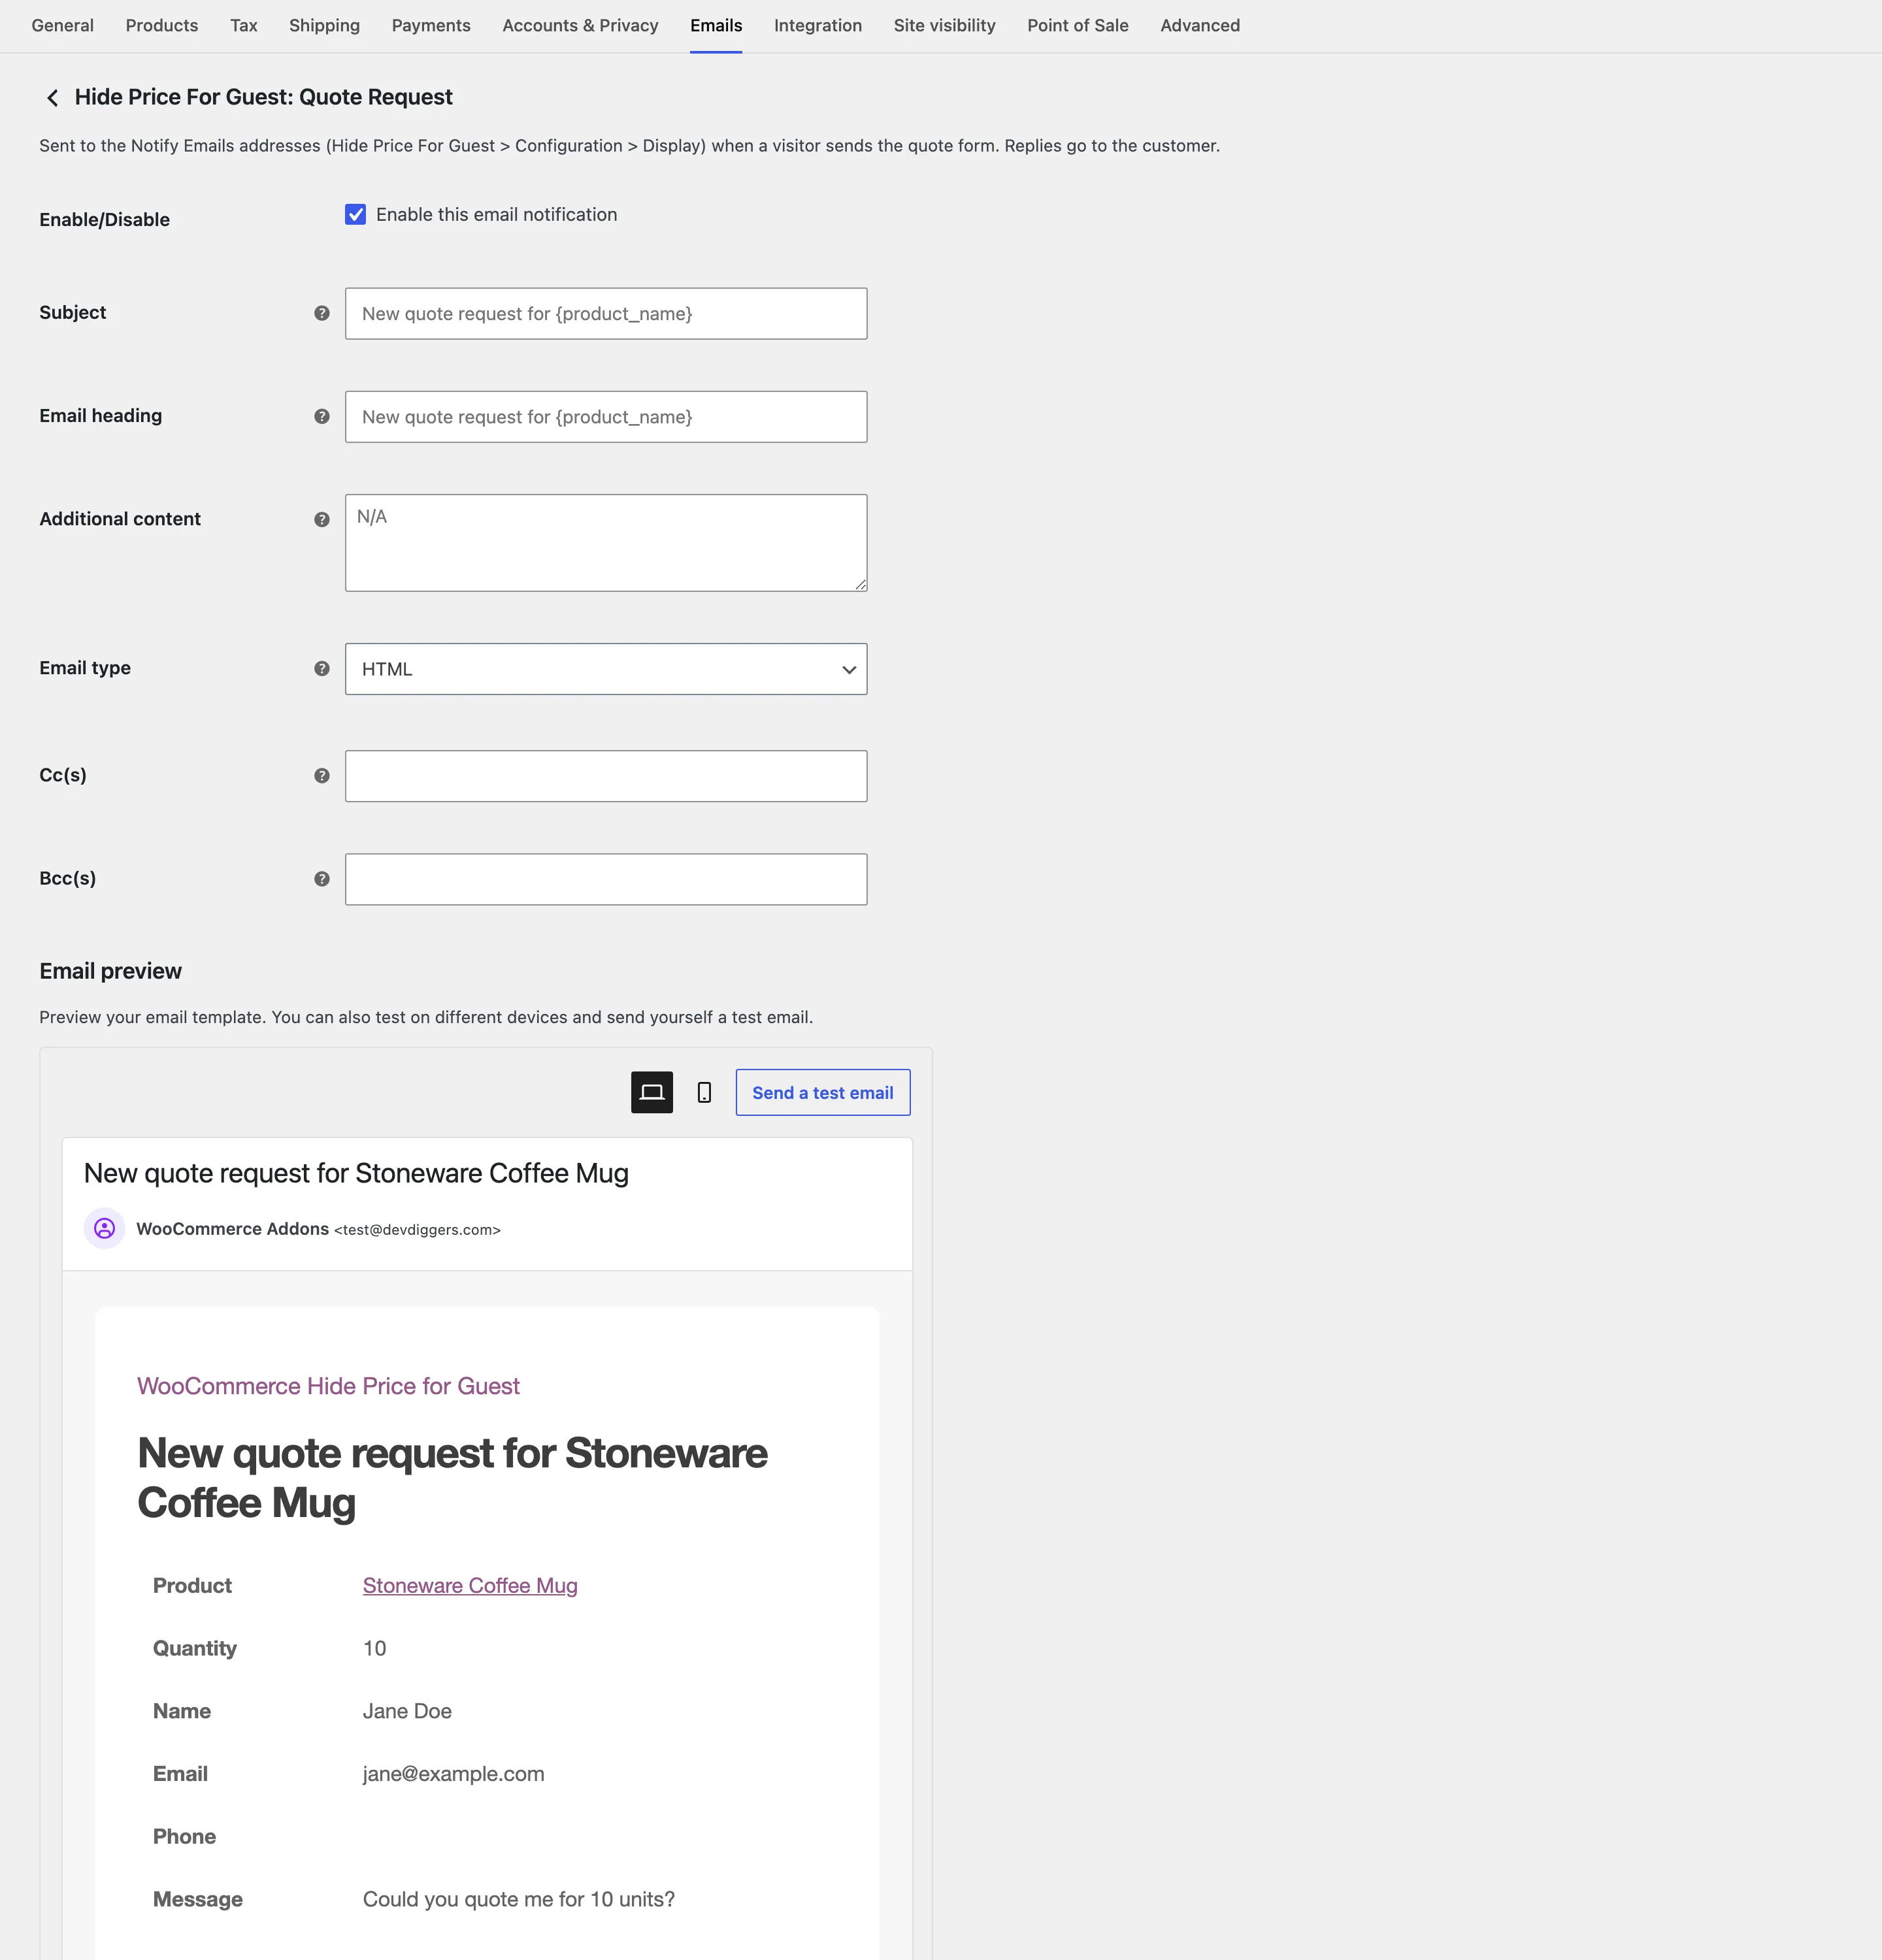Open the Point of Sale tab
The image size is (1882, 1960).
point(1078,25)
